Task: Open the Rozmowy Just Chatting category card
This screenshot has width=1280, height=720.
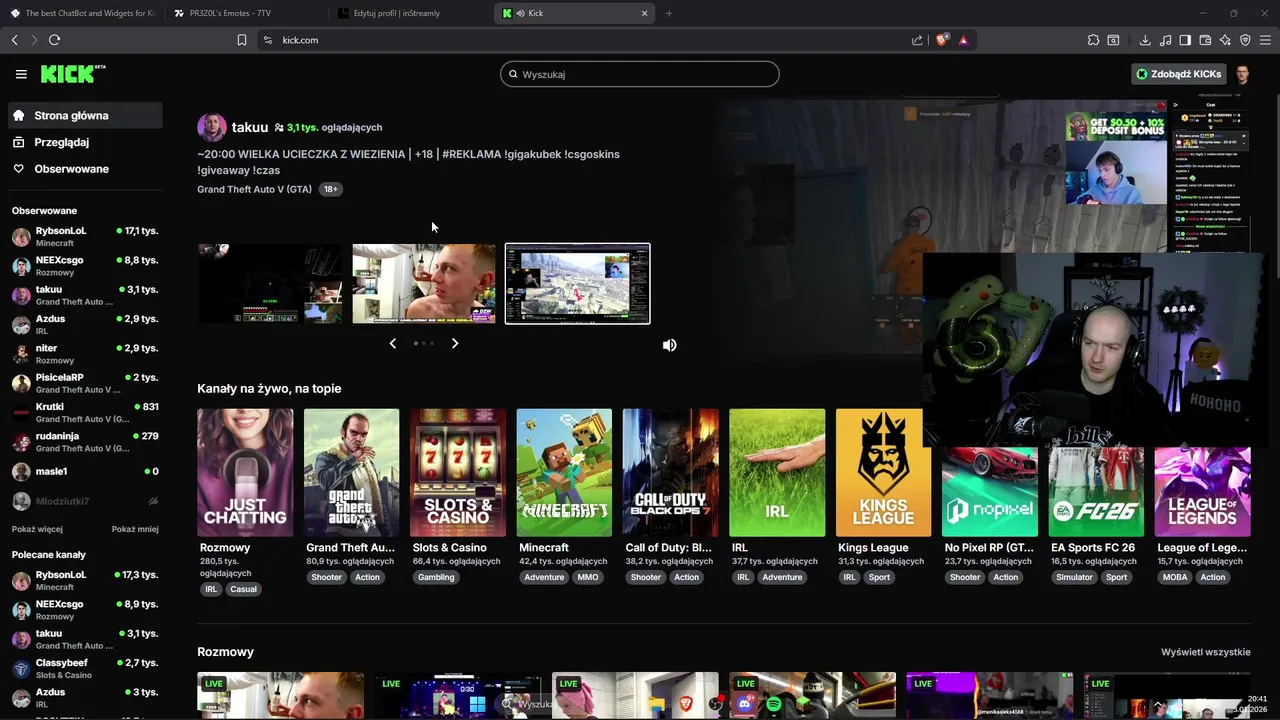Action: click(x=245, y=472)
